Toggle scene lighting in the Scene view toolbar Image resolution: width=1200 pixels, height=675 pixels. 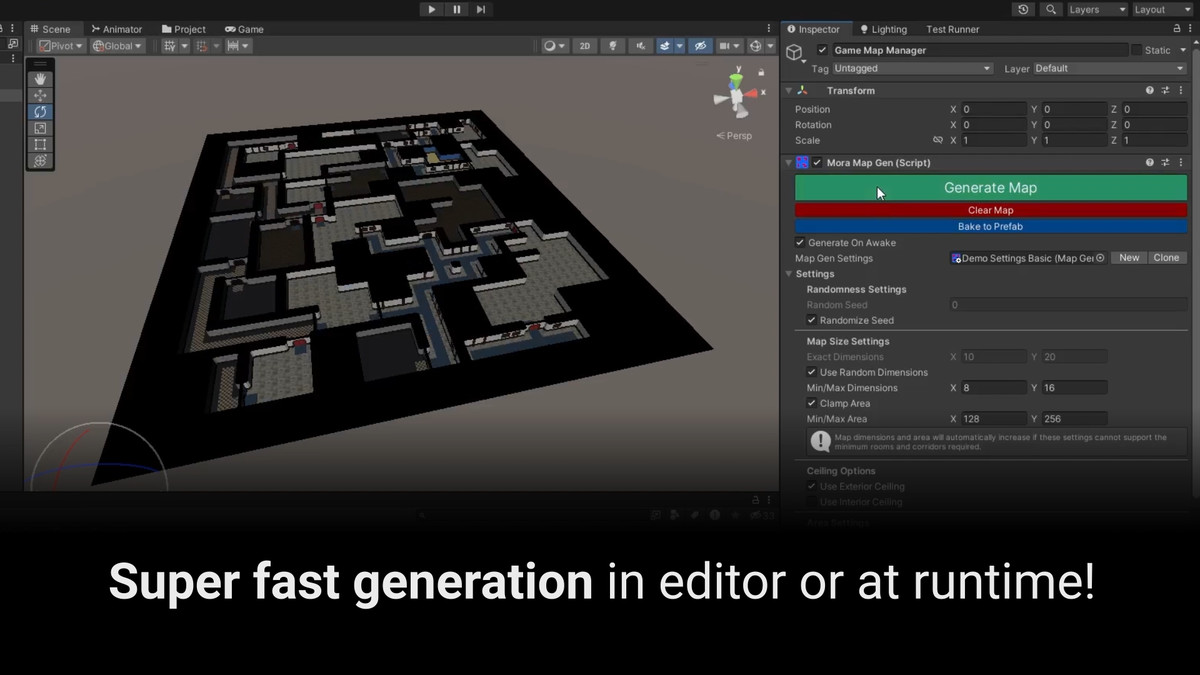tap(613, 45)
